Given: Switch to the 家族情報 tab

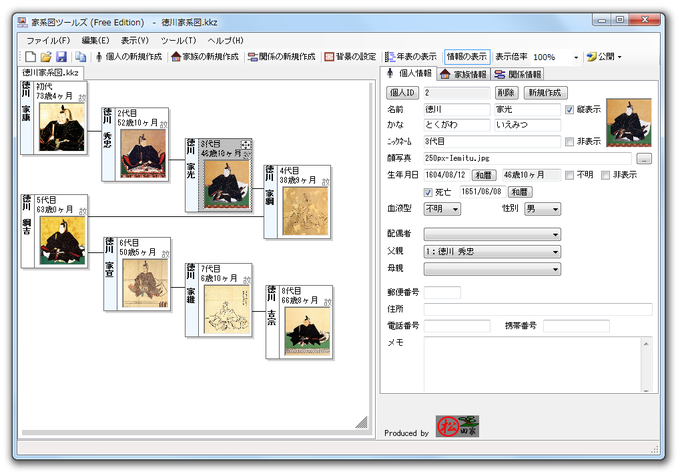Looking at the screenshot, I should (x=464, y=75).
